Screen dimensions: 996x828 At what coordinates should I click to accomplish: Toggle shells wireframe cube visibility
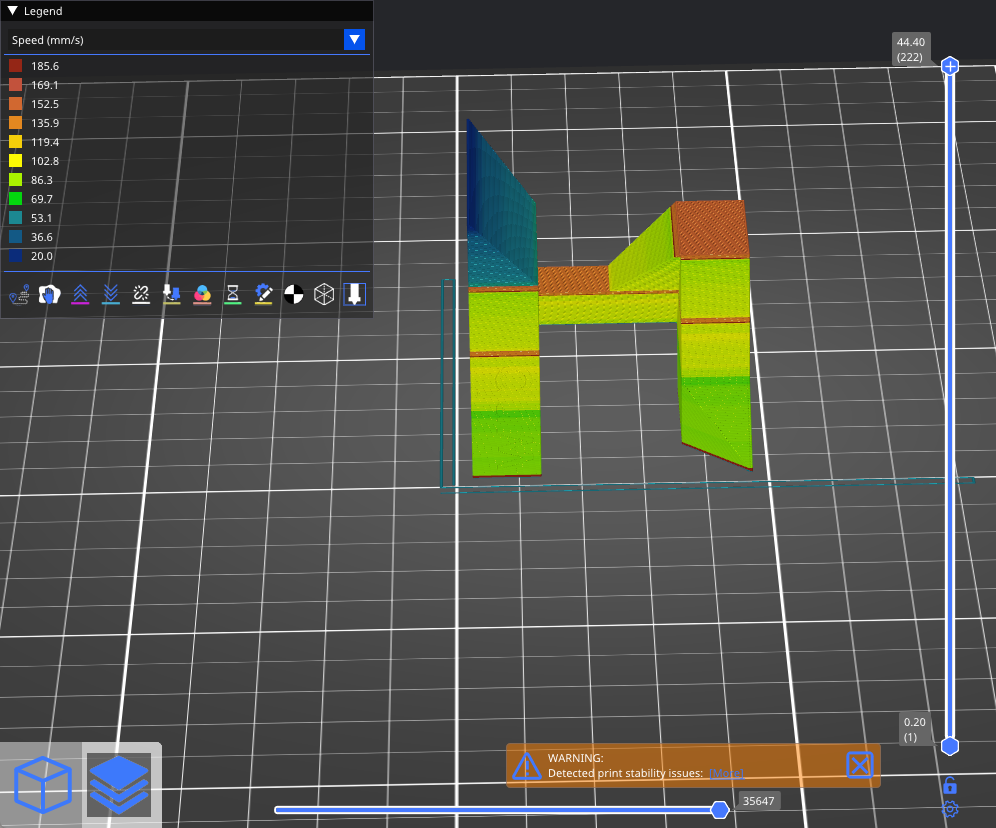click(324, 294)
